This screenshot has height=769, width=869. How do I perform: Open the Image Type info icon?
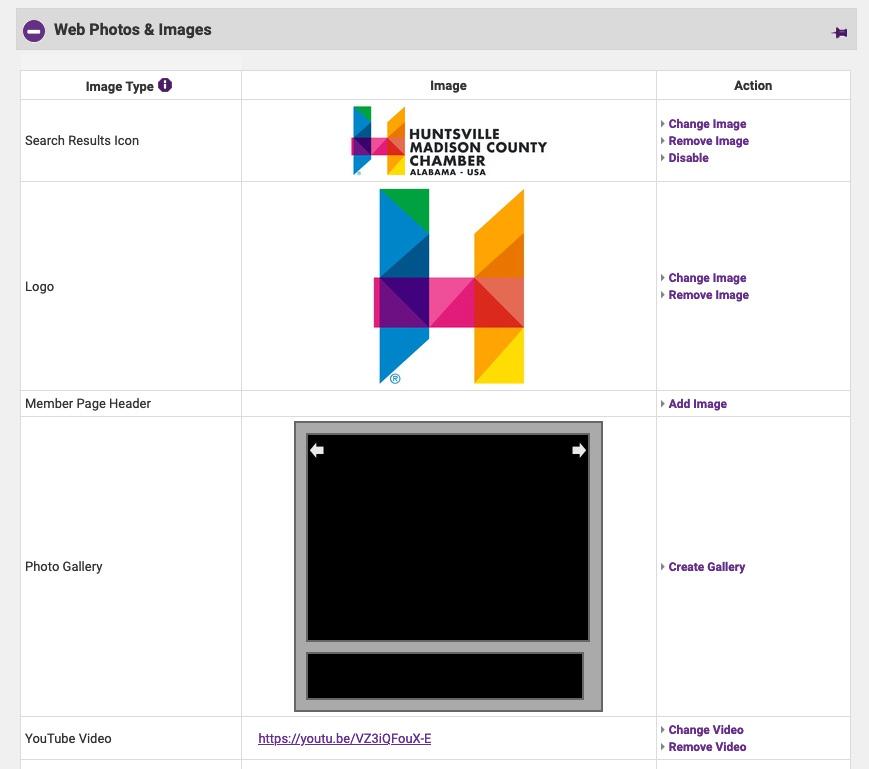(x=165, y=85)
